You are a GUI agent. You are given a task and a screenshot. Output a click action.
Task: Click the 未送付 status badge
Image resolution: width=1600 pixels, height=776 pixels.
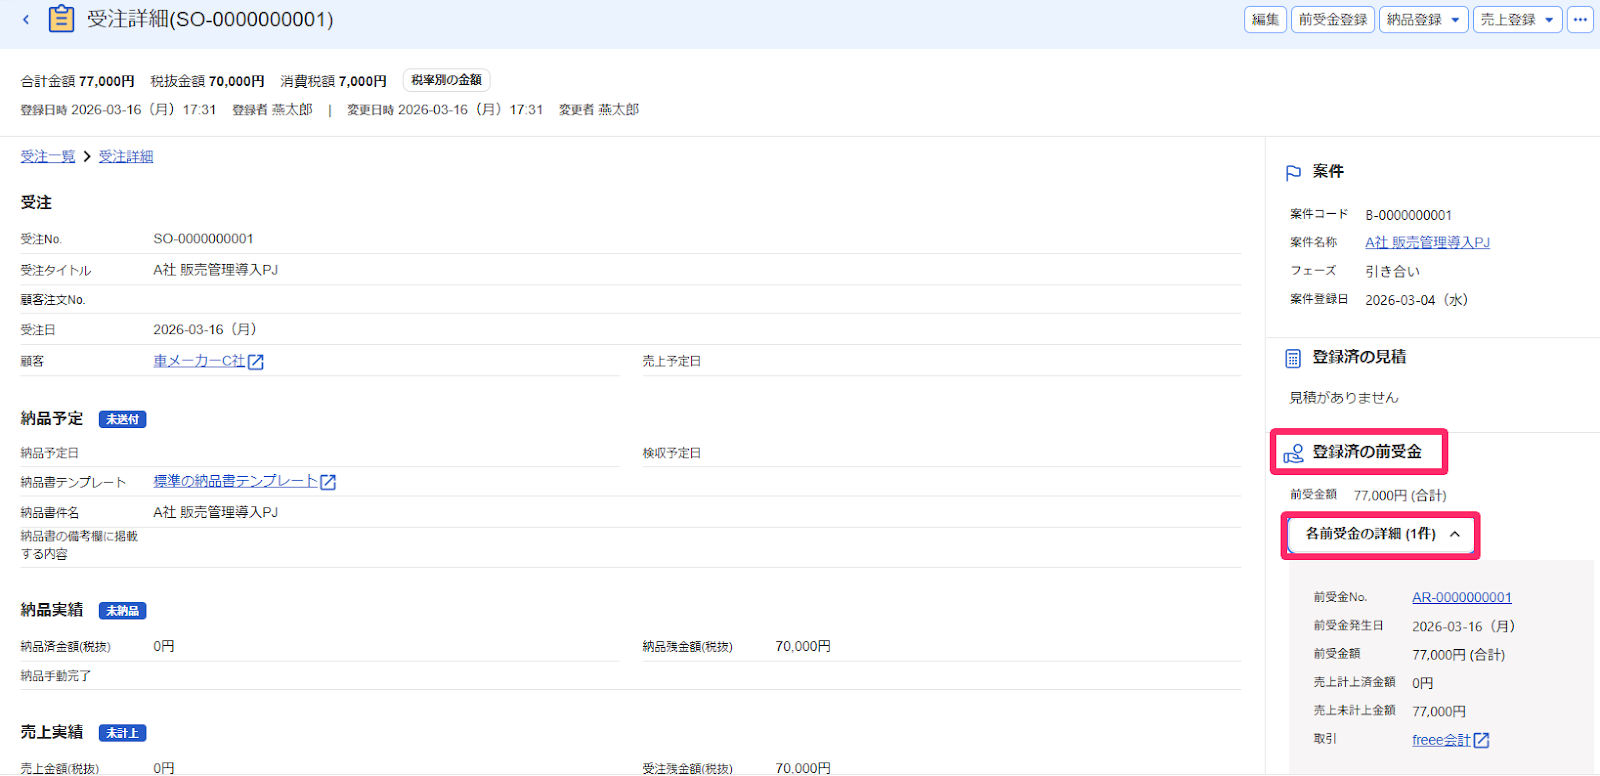(123, 420)
